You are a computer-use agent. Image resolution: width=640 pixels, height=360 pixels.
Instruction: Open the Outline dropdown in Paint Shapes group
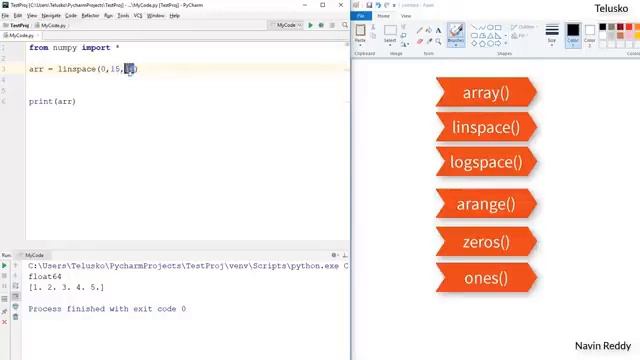(524, 27)
